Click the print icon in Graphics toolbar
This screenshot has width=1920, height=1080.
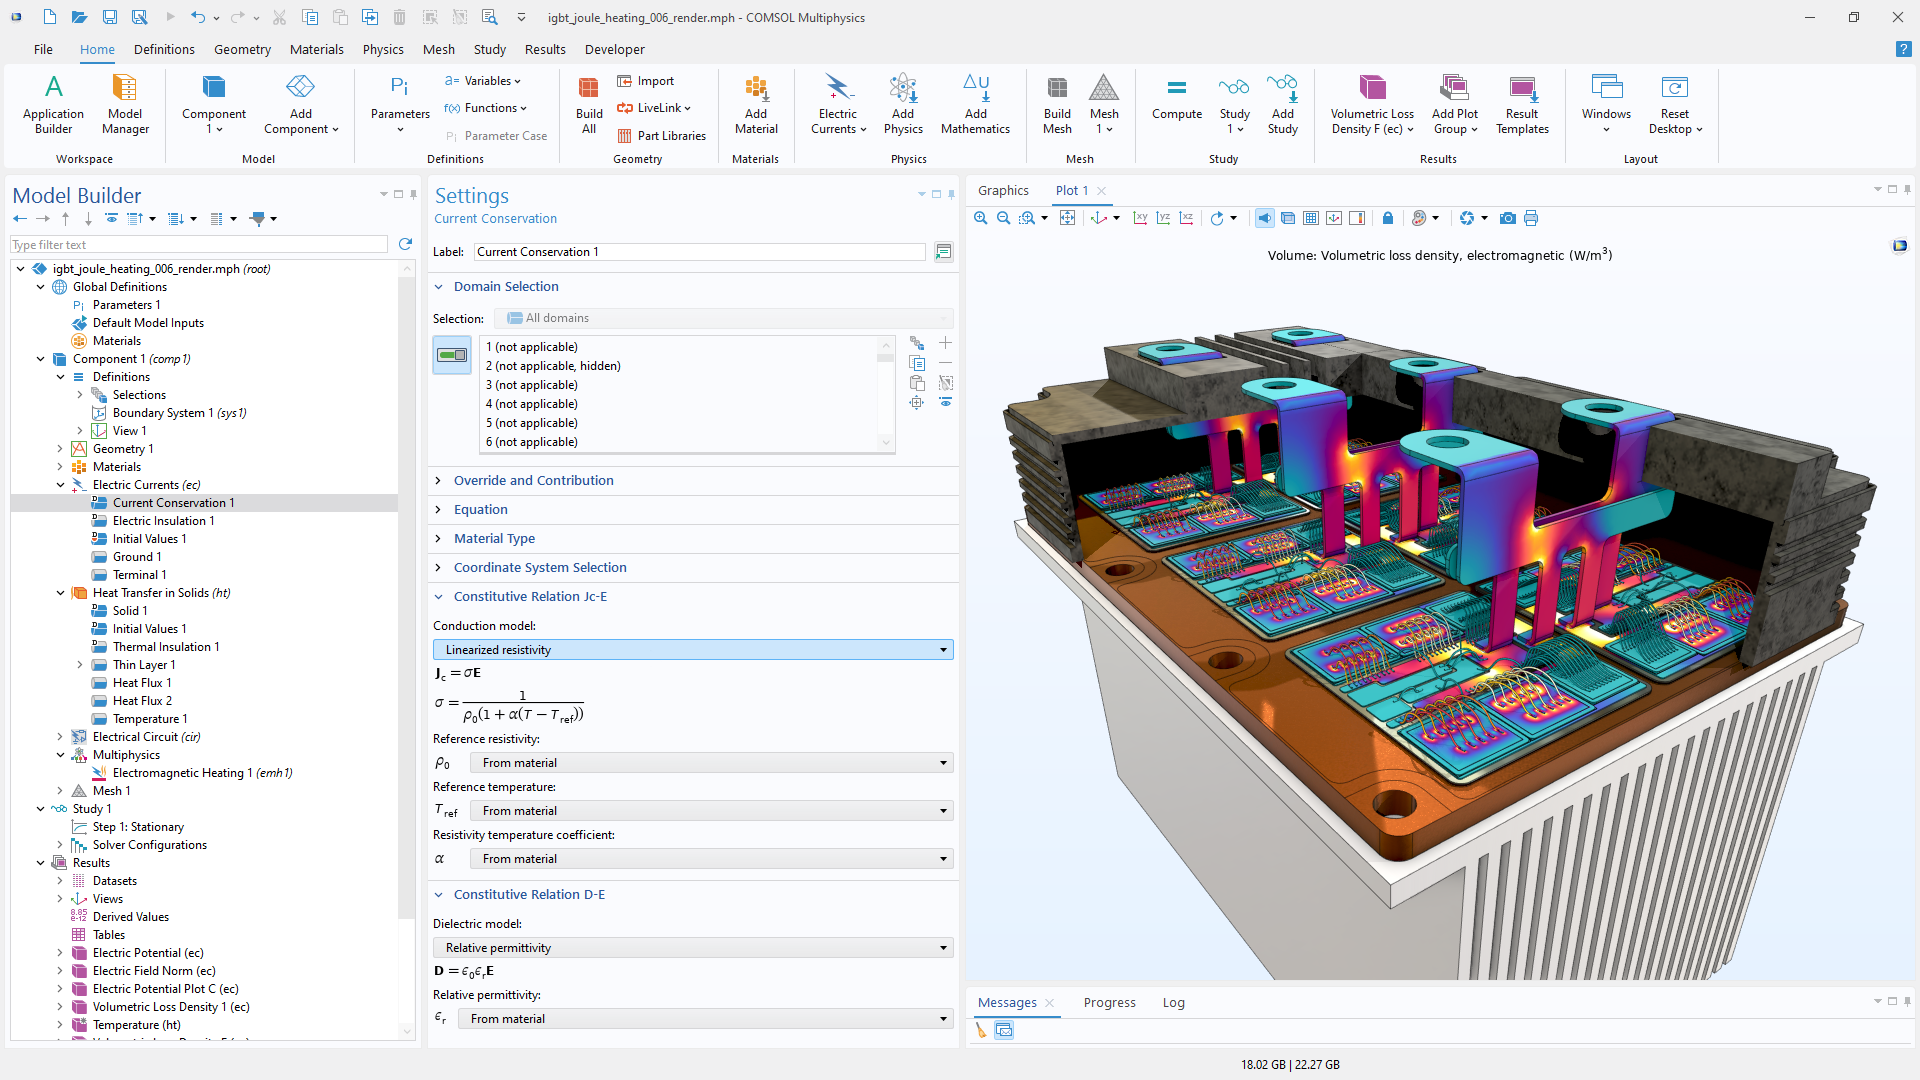[1531, 218]
